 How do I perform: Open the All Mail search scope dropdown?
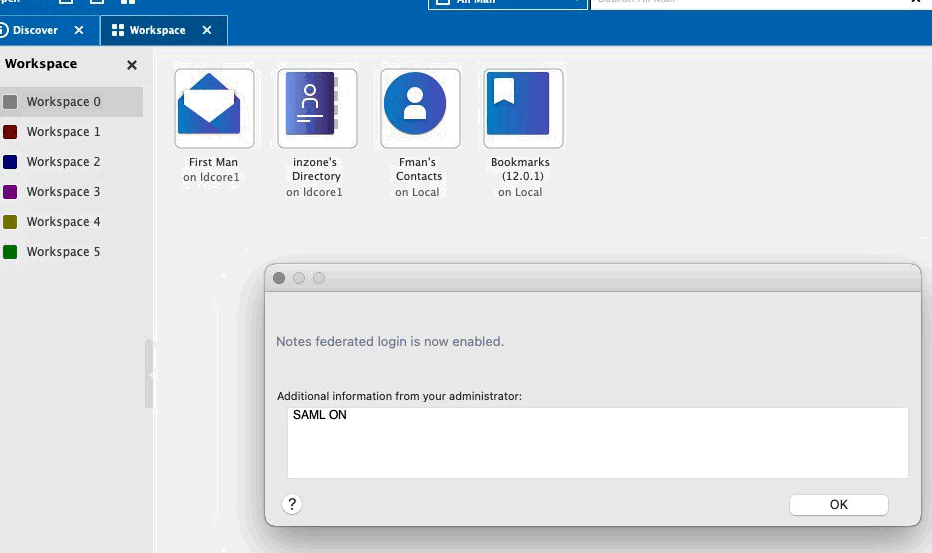pyautogui.click(x=507, y=3)
